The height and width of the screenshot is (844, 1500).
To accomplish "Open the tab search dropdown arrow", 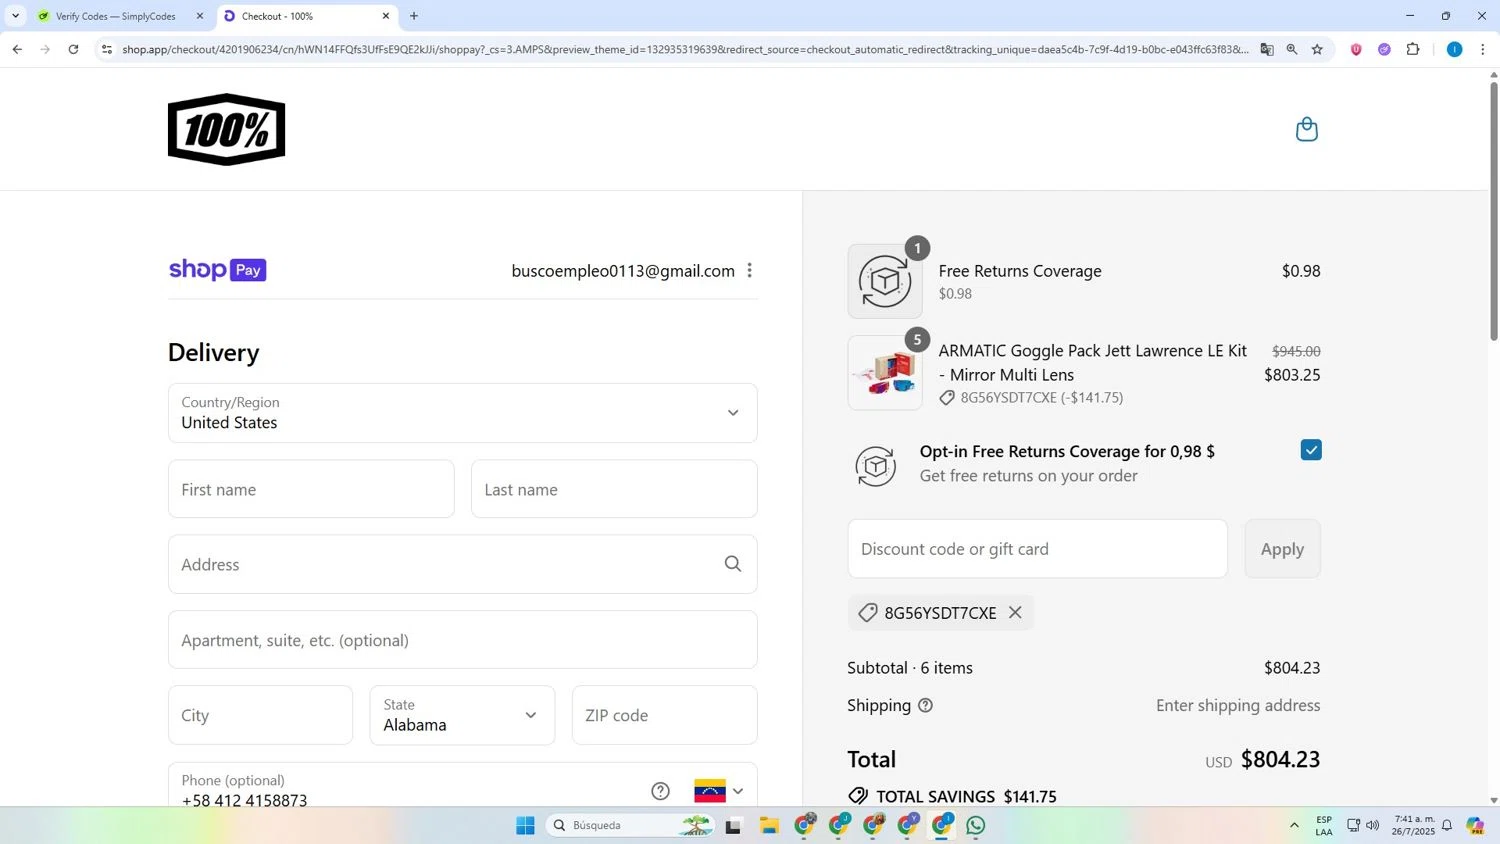I will (x=15, y=16).
